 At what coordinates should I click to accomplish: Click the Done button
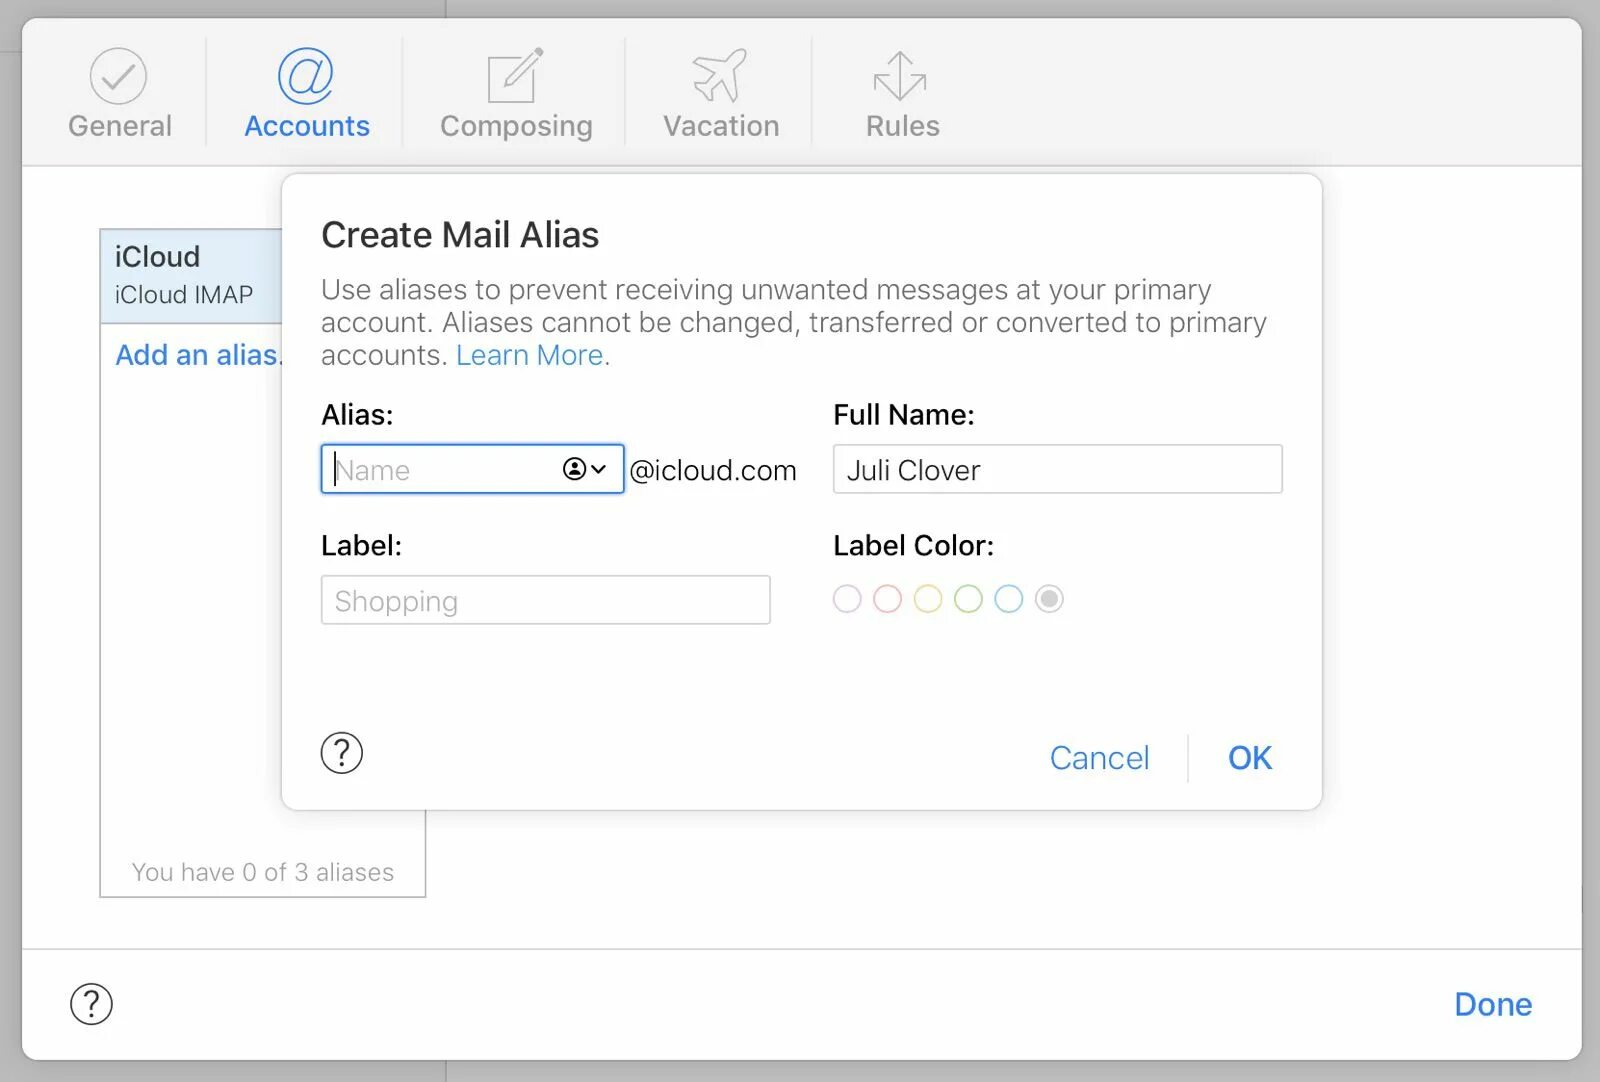pos(1493,1004)
